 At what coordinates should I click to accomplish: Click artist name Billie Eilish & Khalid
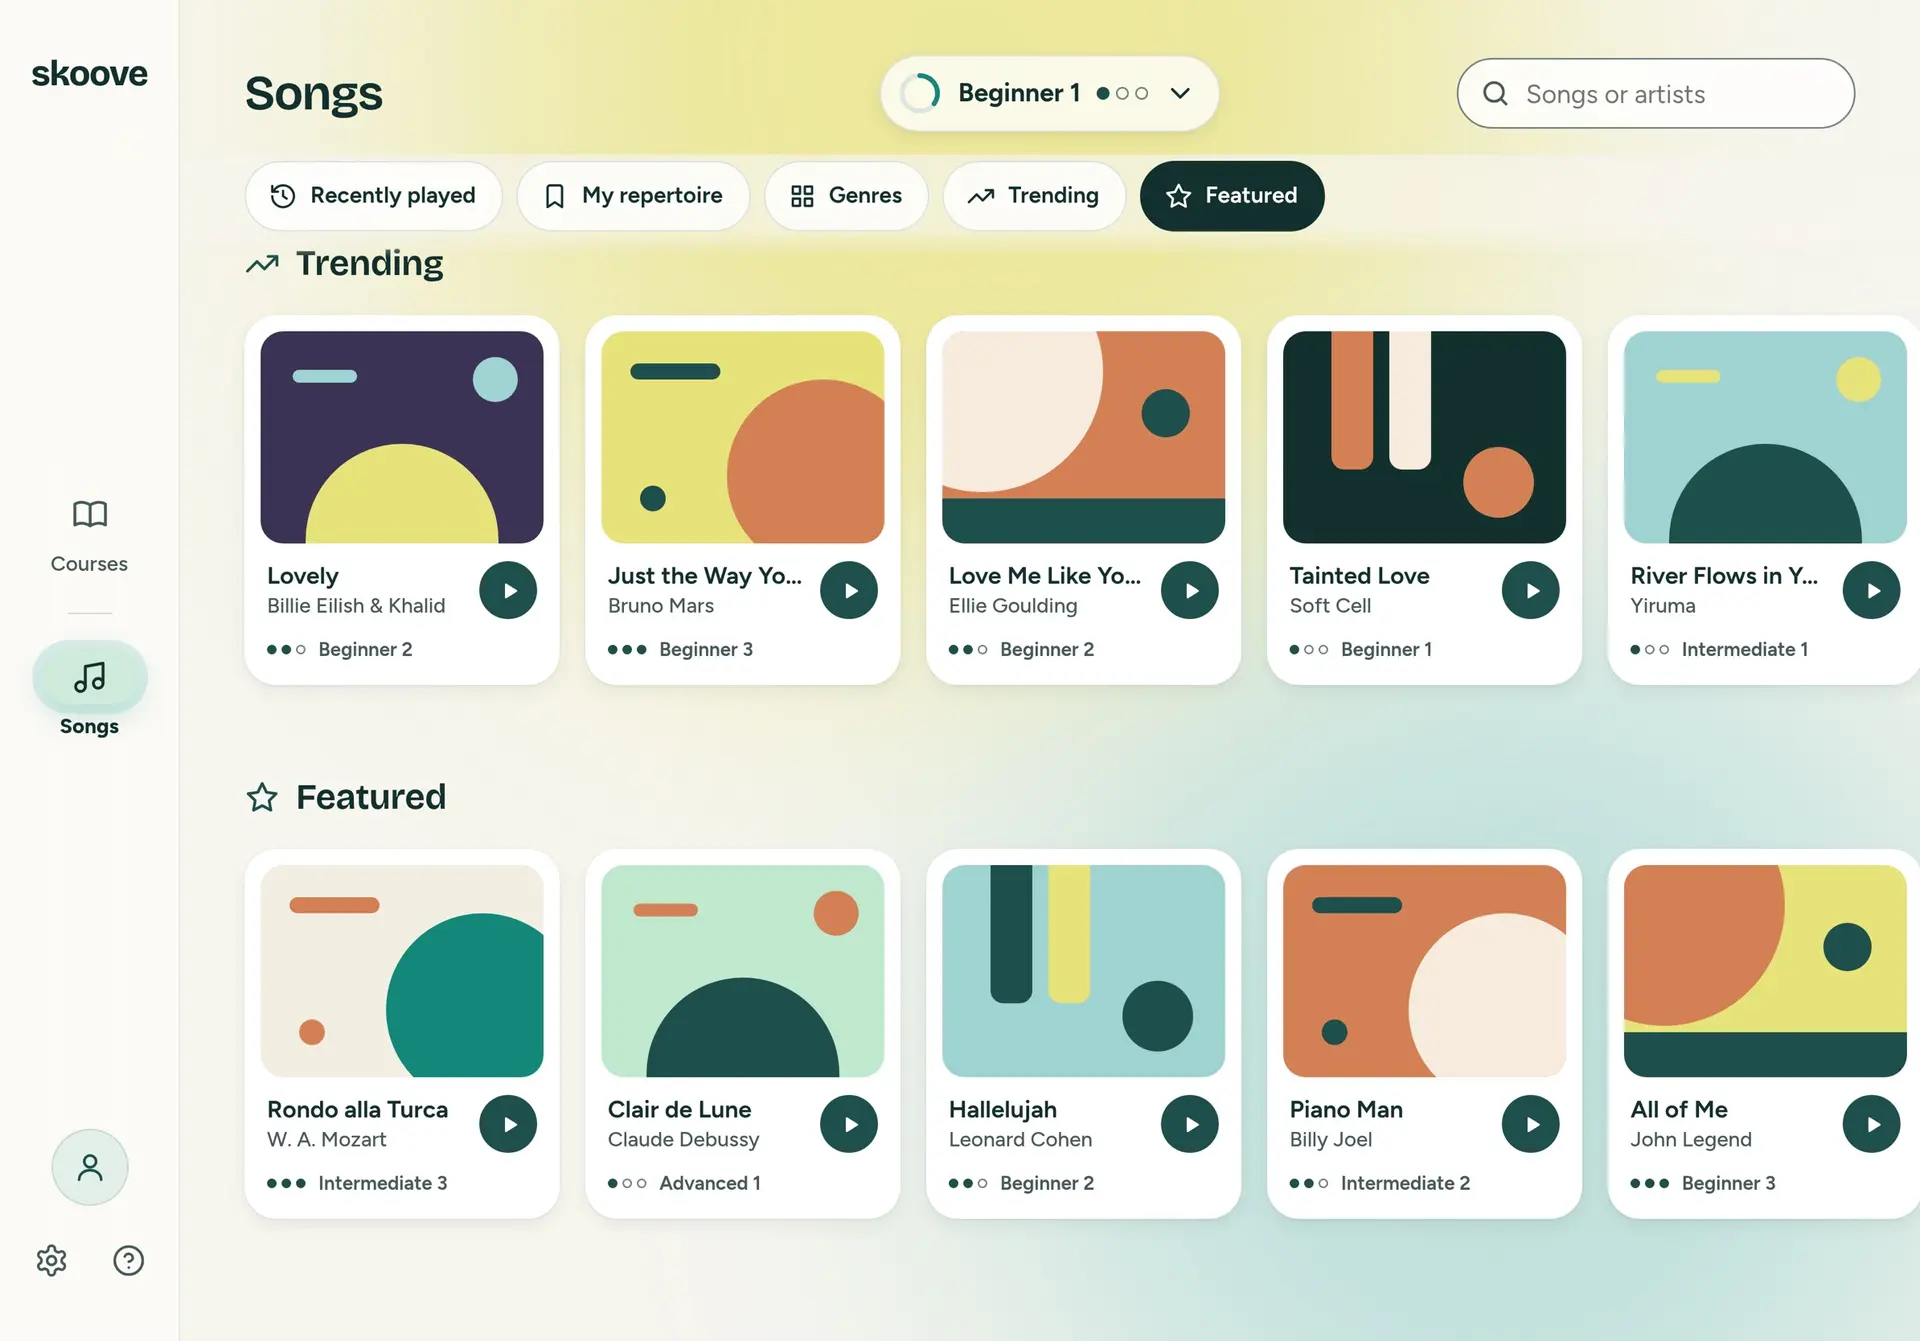pos(356,606)
